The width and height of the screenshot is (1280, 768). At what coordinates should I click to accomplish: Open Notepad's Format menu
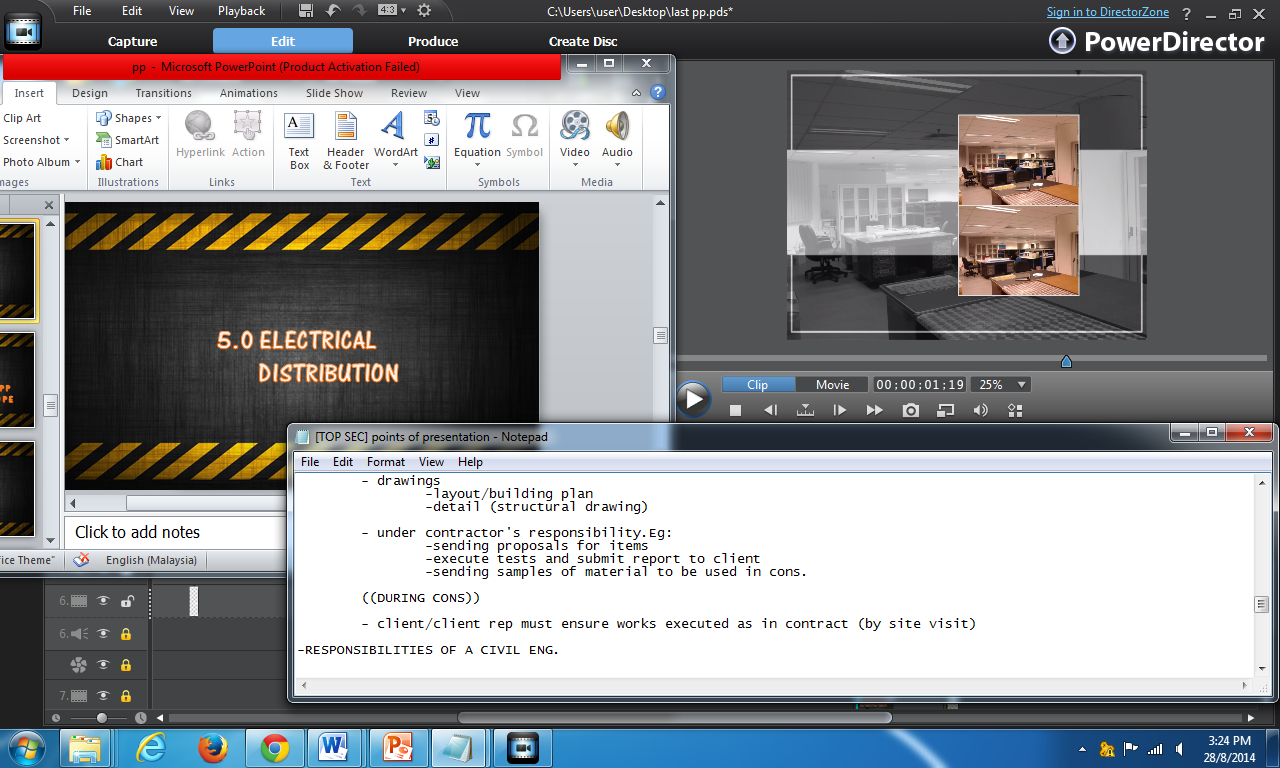pos(386,462)
